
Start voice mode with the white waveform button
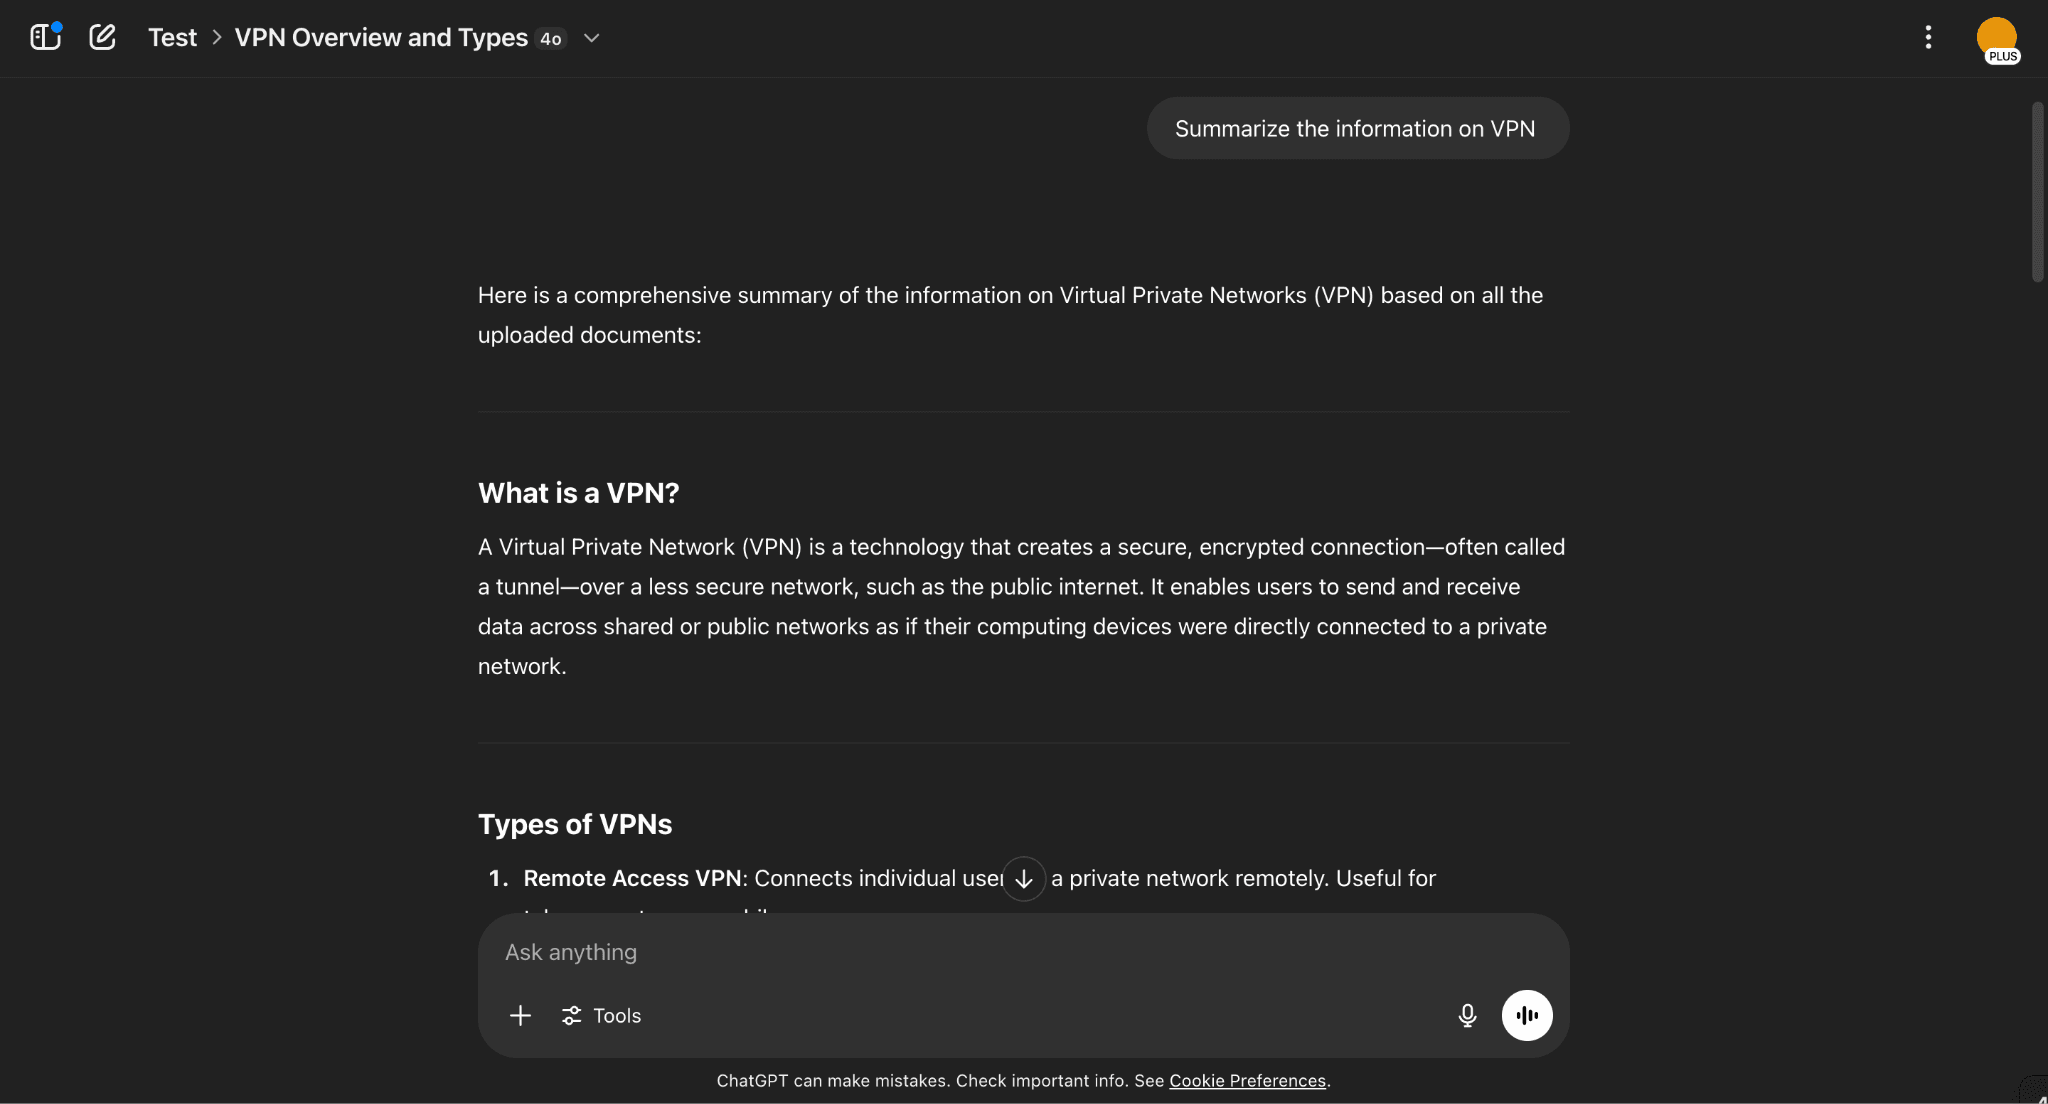click(1527, 1016)
